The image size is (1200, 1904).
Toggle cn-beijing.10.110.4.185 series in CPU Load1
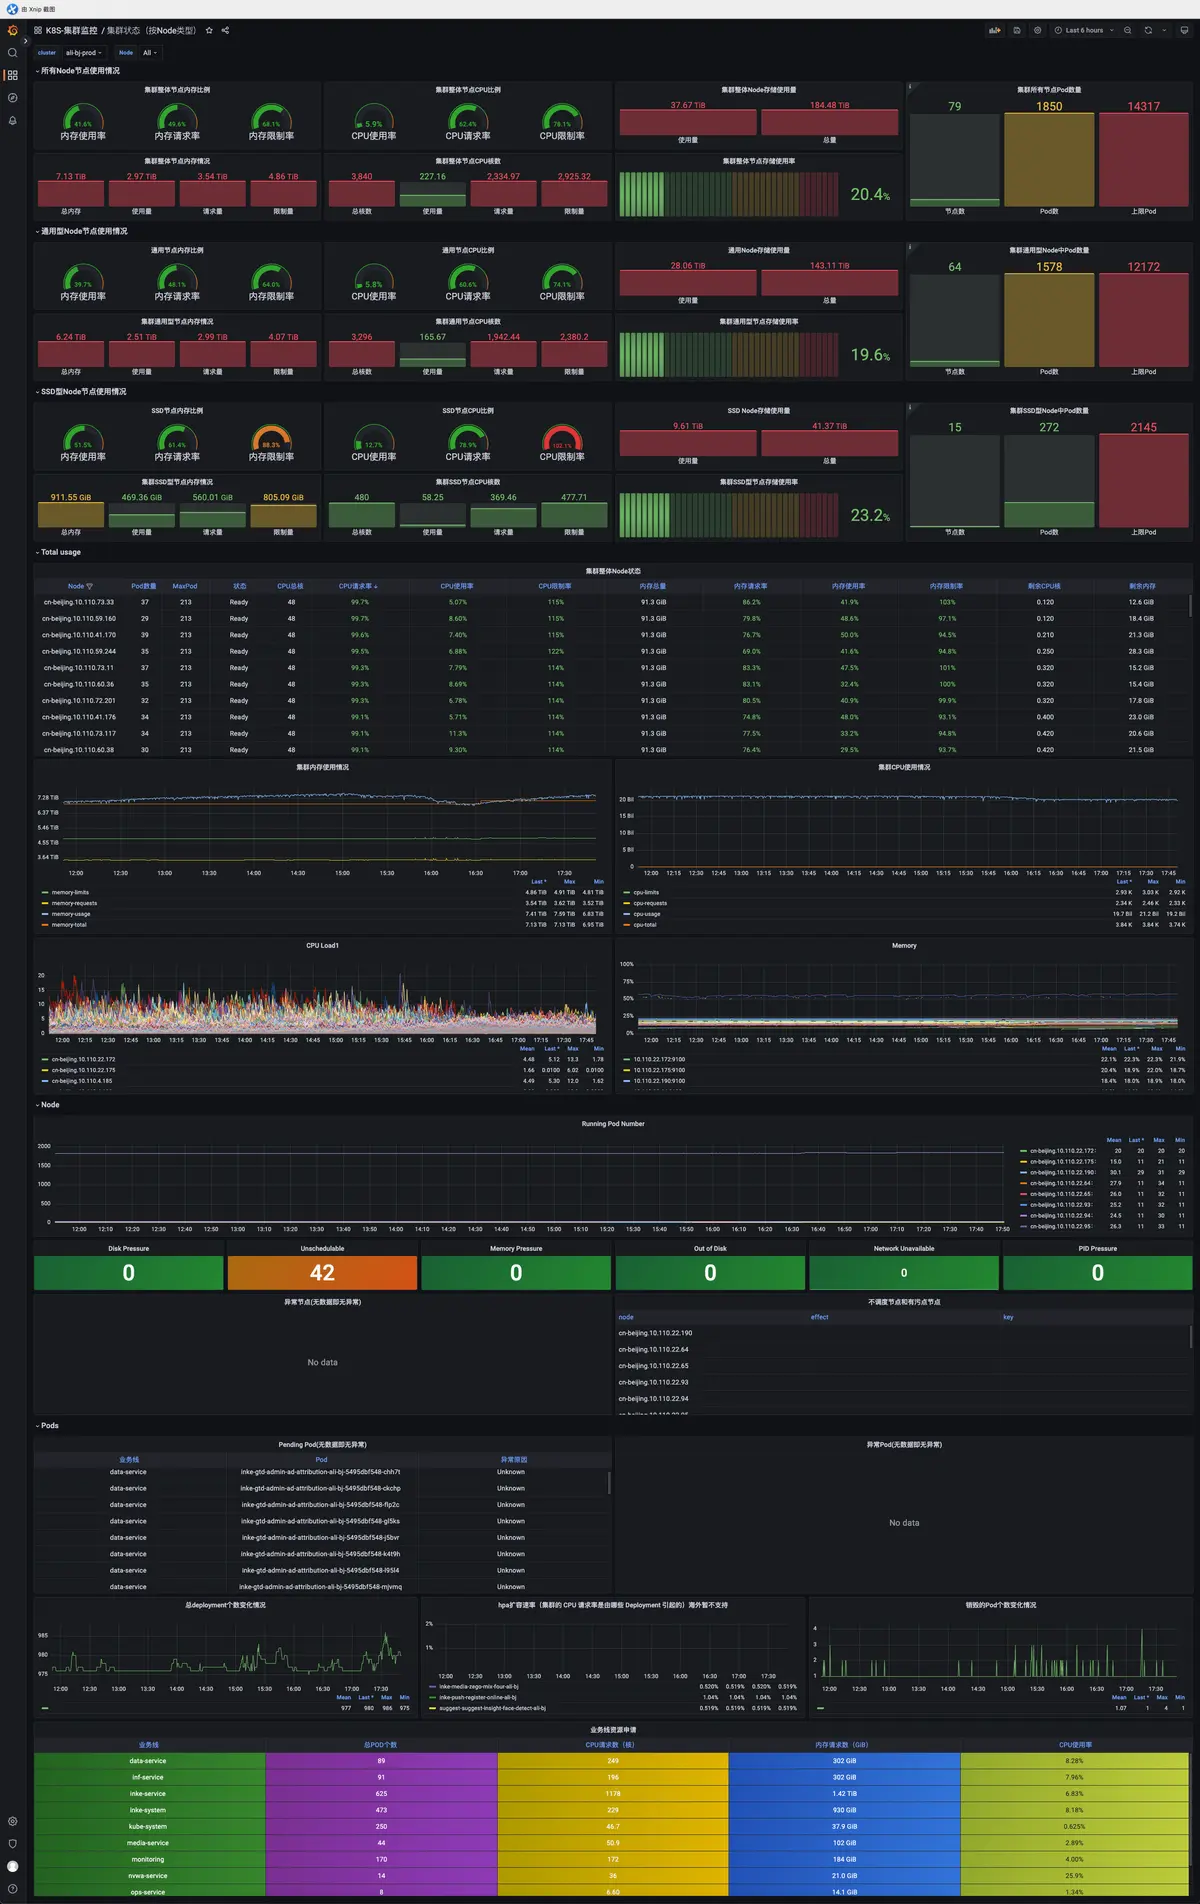click(x=82, y=1081)
